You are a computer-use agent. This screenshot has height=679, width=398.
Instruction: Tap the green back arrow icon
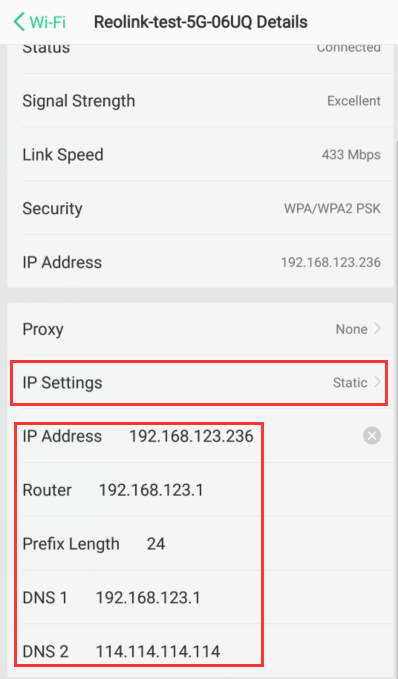tap(19, 21)
